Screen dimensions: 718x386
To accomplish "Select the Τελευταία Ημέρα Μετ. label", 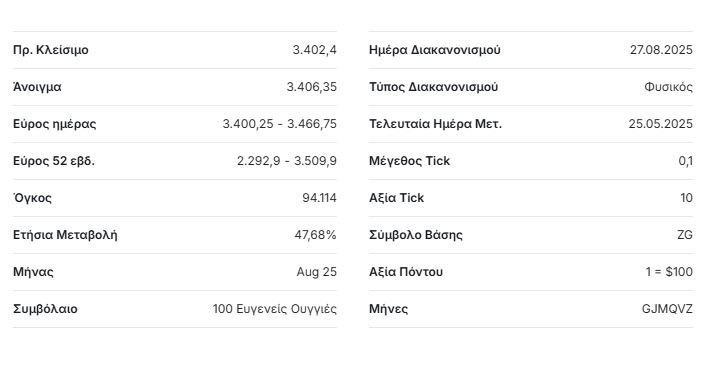I will 435,124.
